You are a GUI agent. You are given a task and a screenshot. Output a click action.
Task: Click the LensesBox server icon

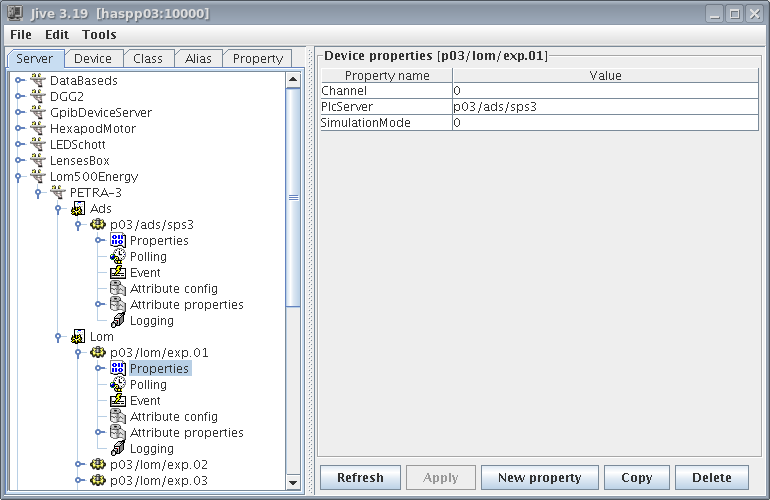[38, 160]
